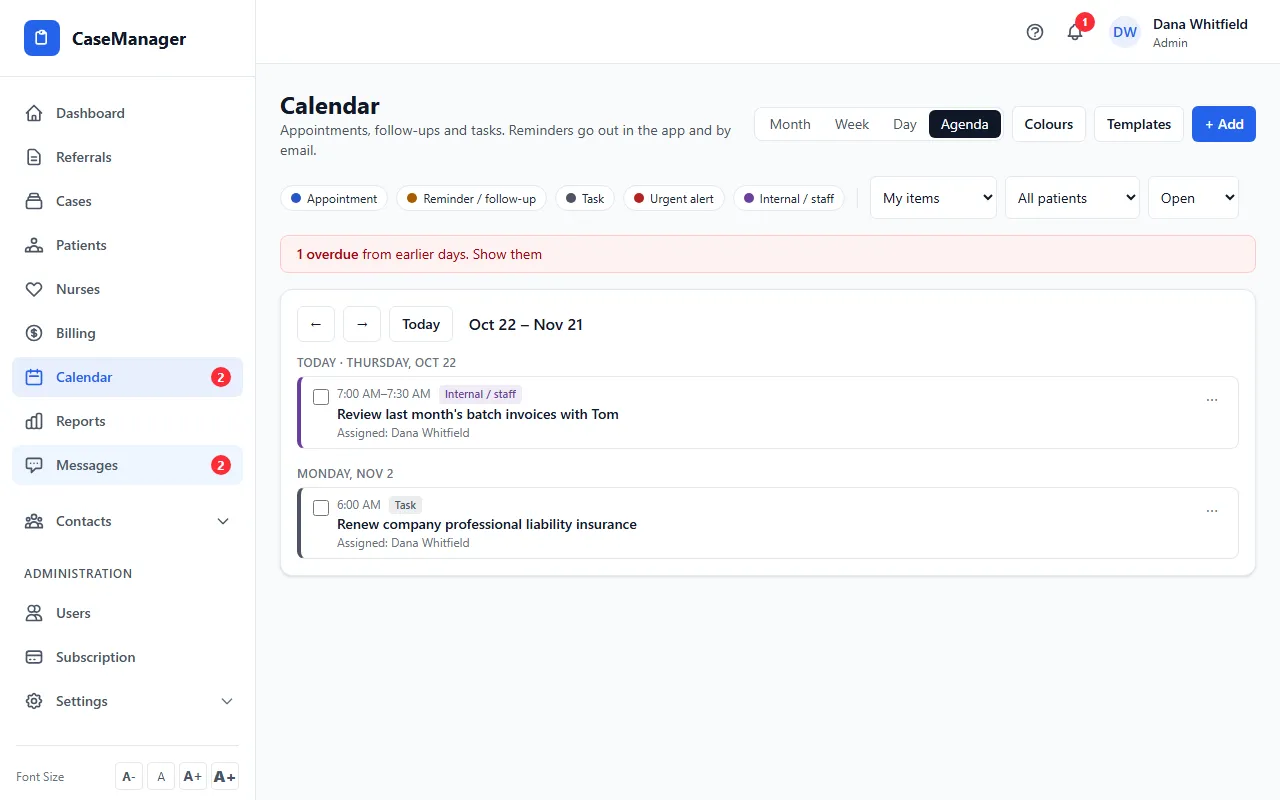The image size is (1280, 800).
Task: Toggle the Task category filter chip
Action: click(x=585, y=198)
